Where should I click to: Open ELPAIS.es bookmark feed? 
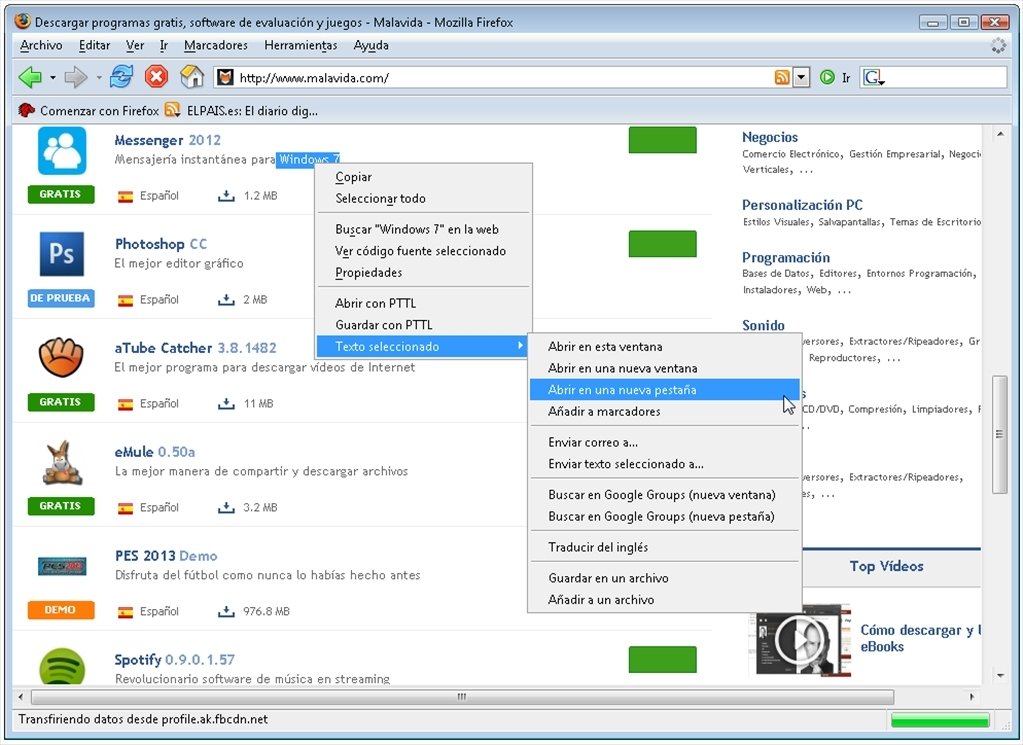click(x=241, y=111)
